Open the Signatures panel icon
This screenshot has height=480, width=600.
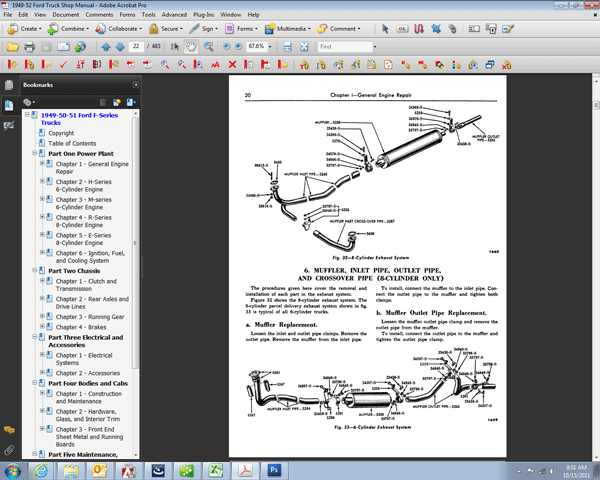pyautogui.click(x=9, y=126)
